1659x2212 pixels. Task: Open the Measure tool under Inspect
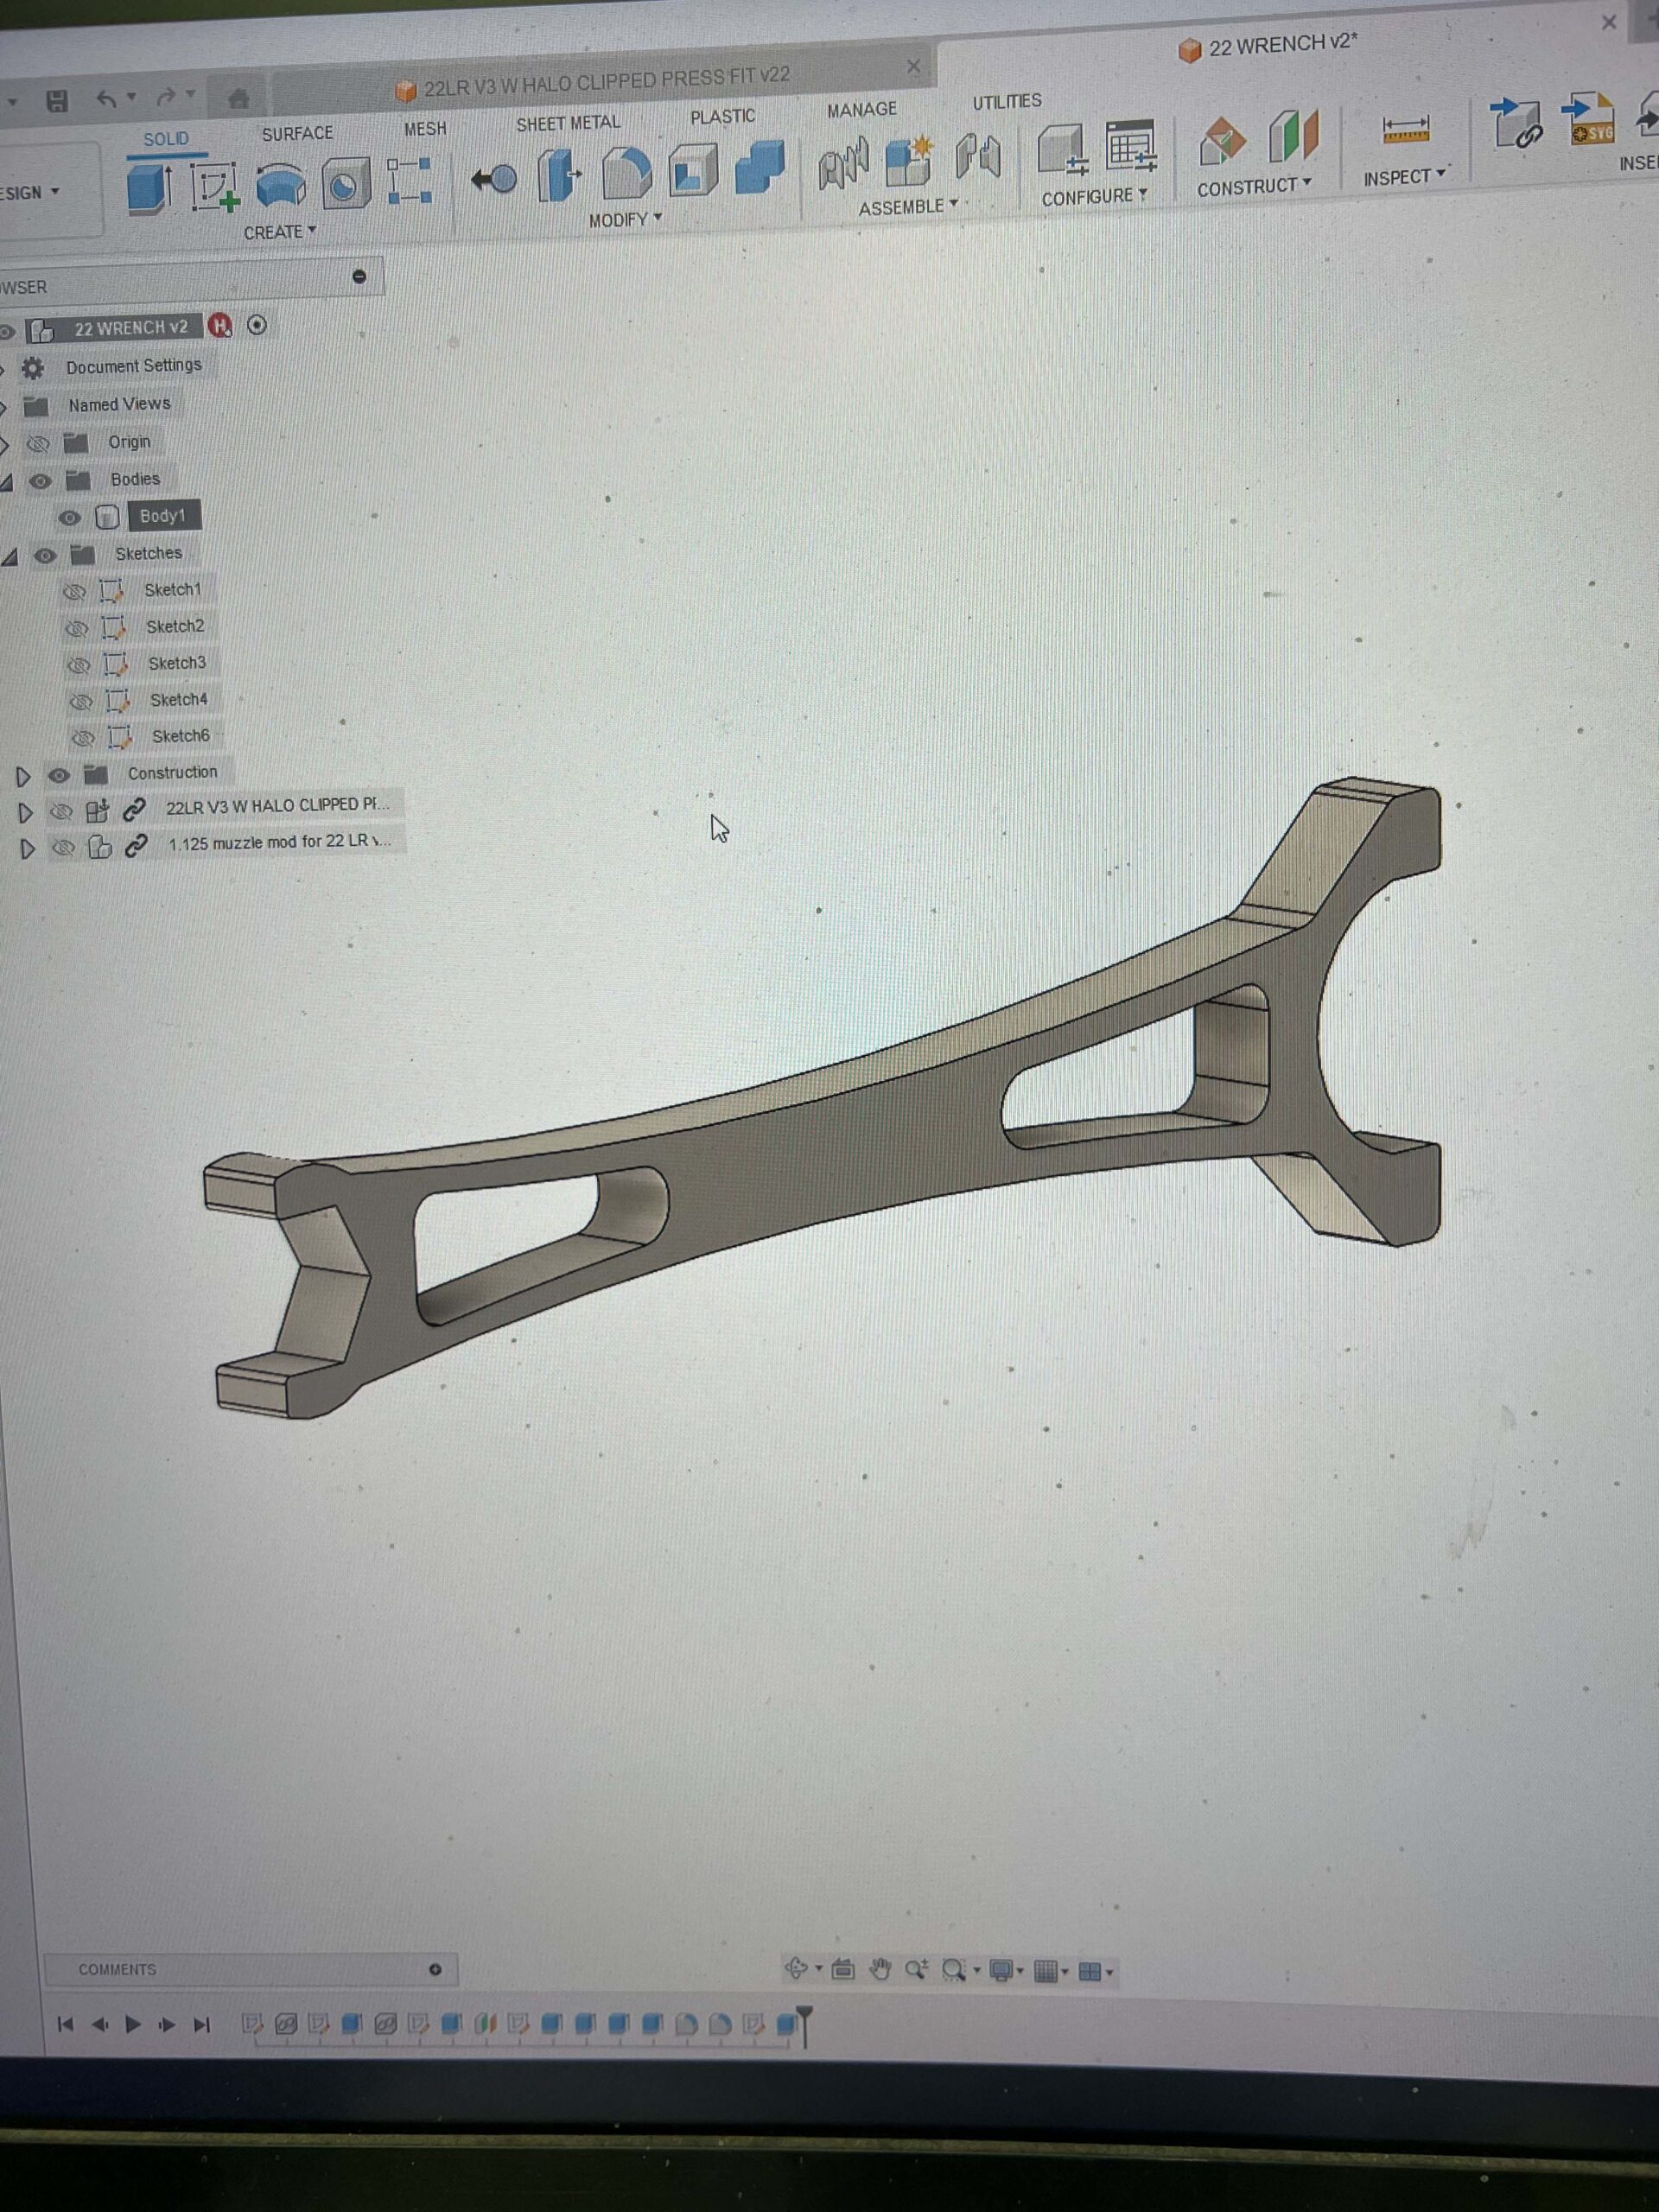1405,130
